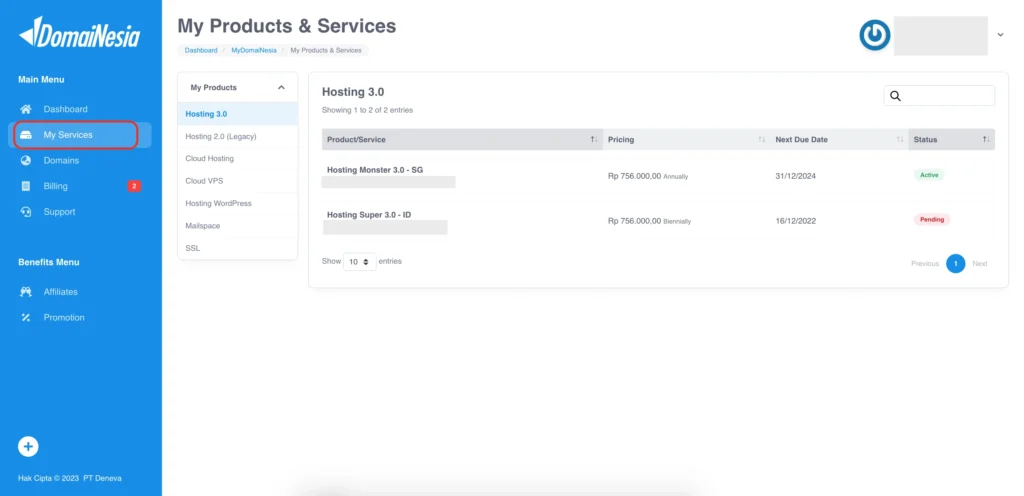1024x496 pixels.
Task: Open the account dropdown chevron
Action: click(x=1000, y=35)
